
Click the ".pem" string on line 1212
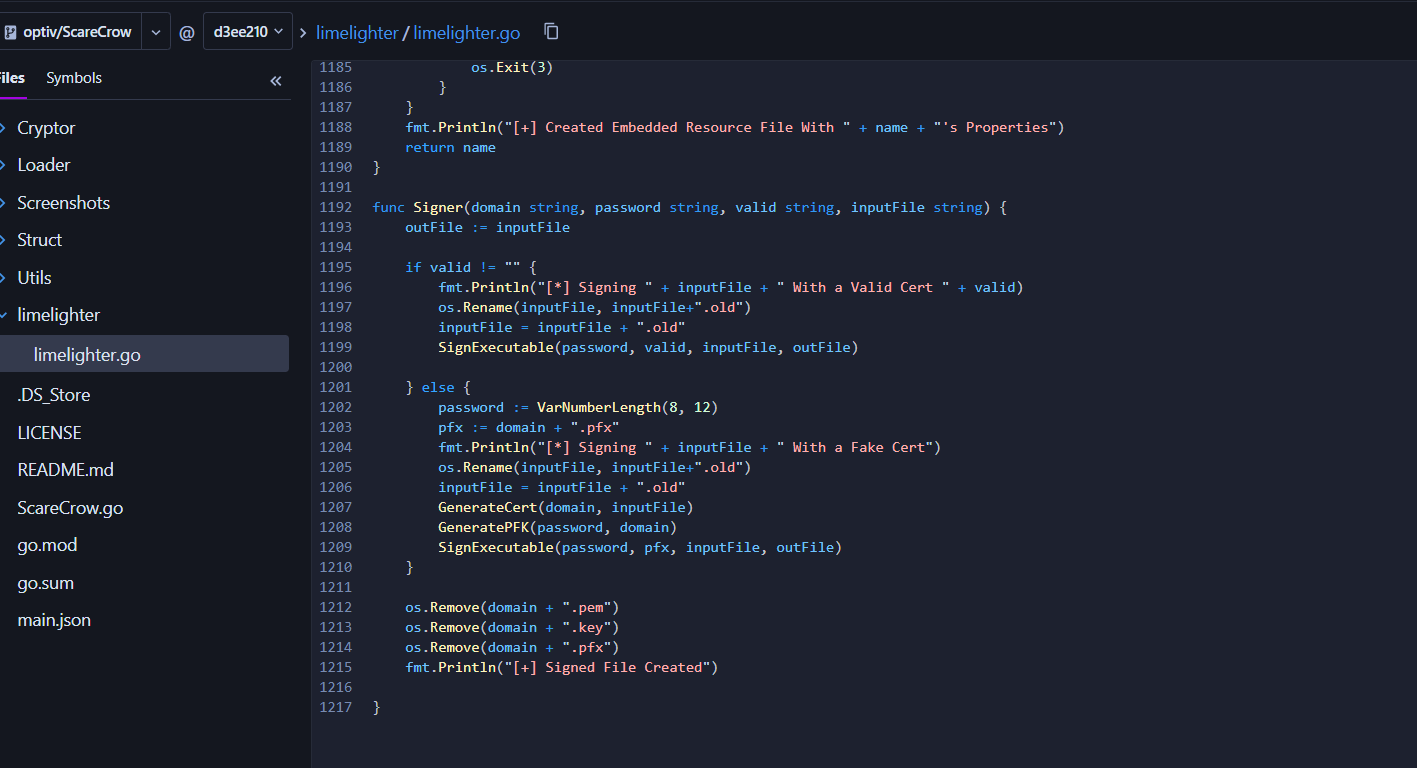point(586,607)
